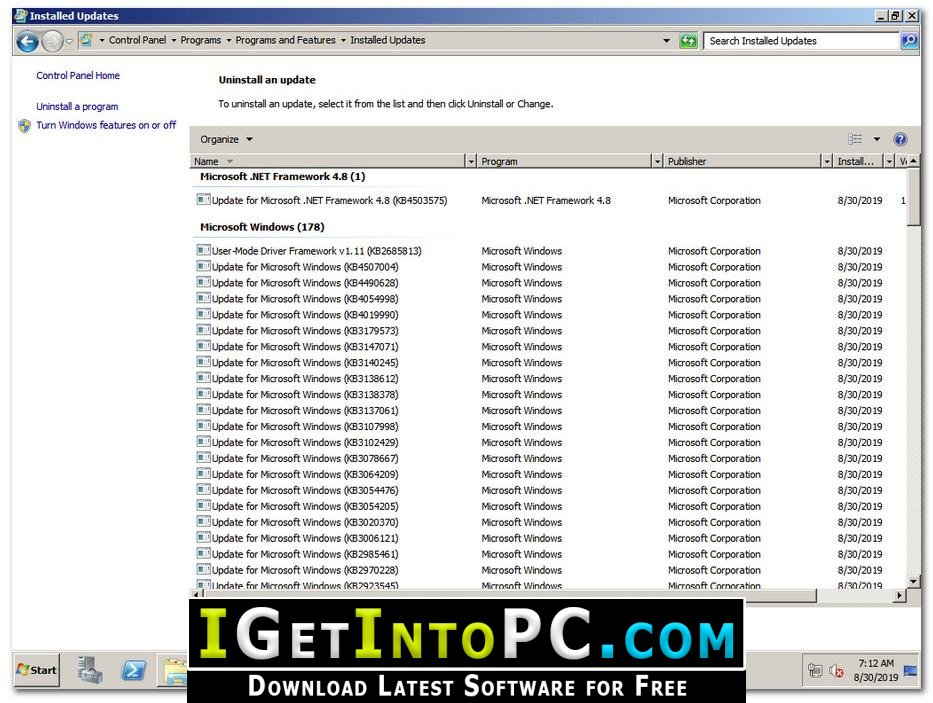Select Update for Microsoft Windows (KB3137061)

click(305, 411)
